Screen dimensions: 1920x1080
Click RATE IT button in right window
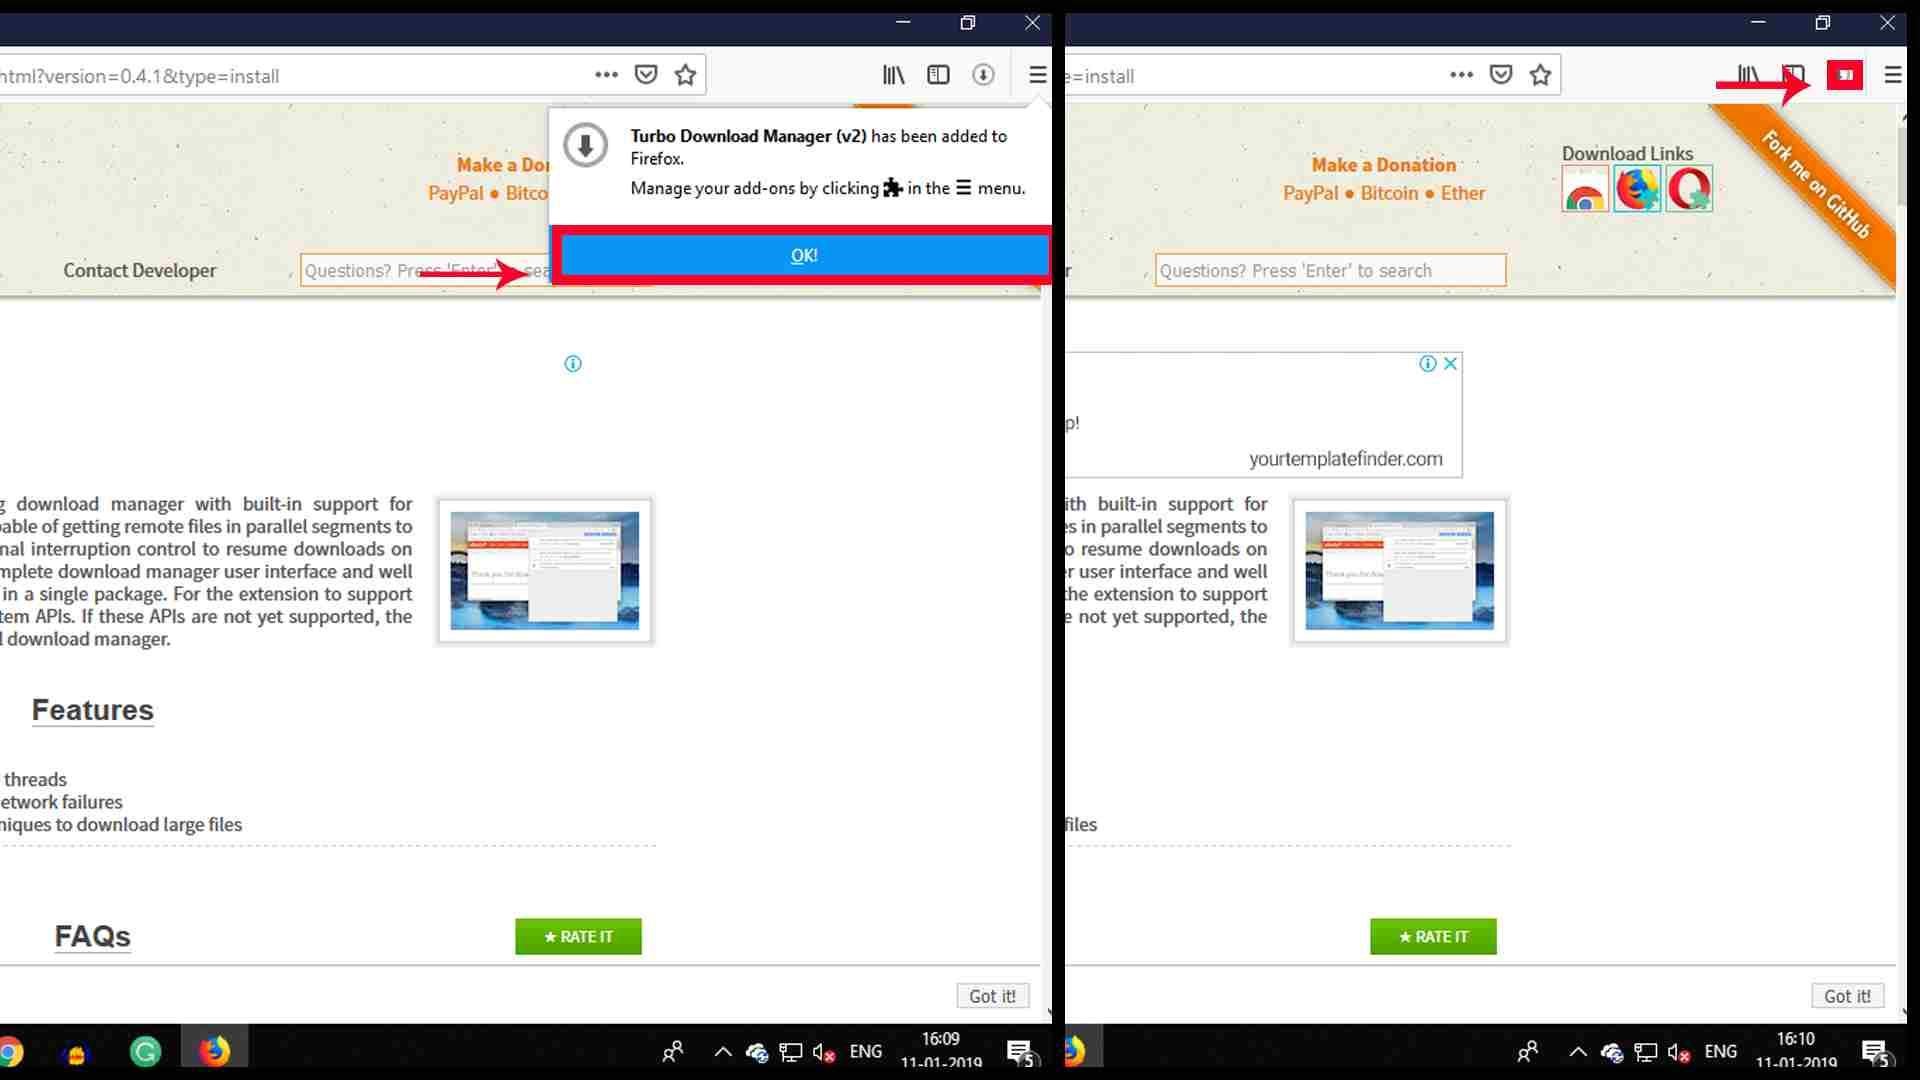(1433, 937)
